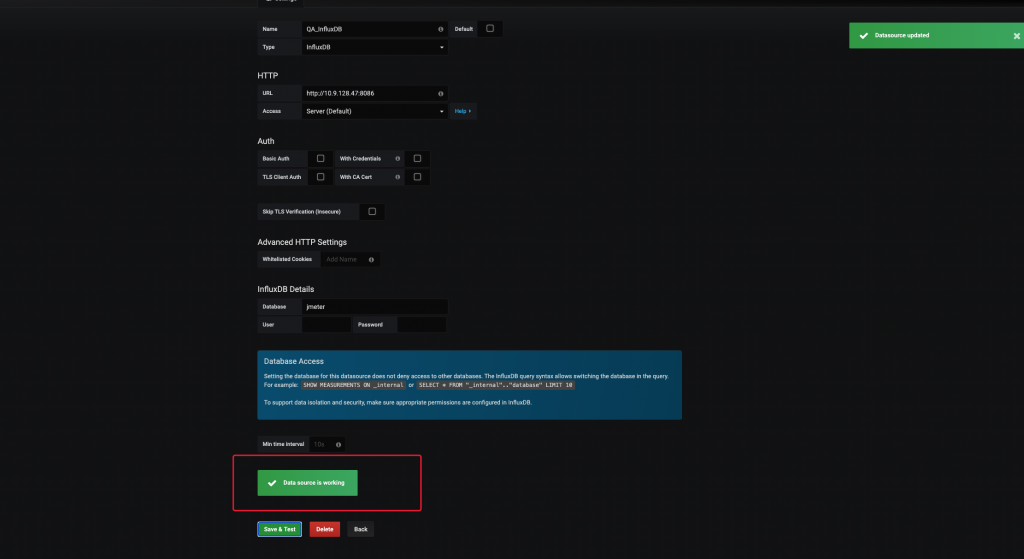
Task: Click the Database field containing jmeter
Action: click(375, 307)
